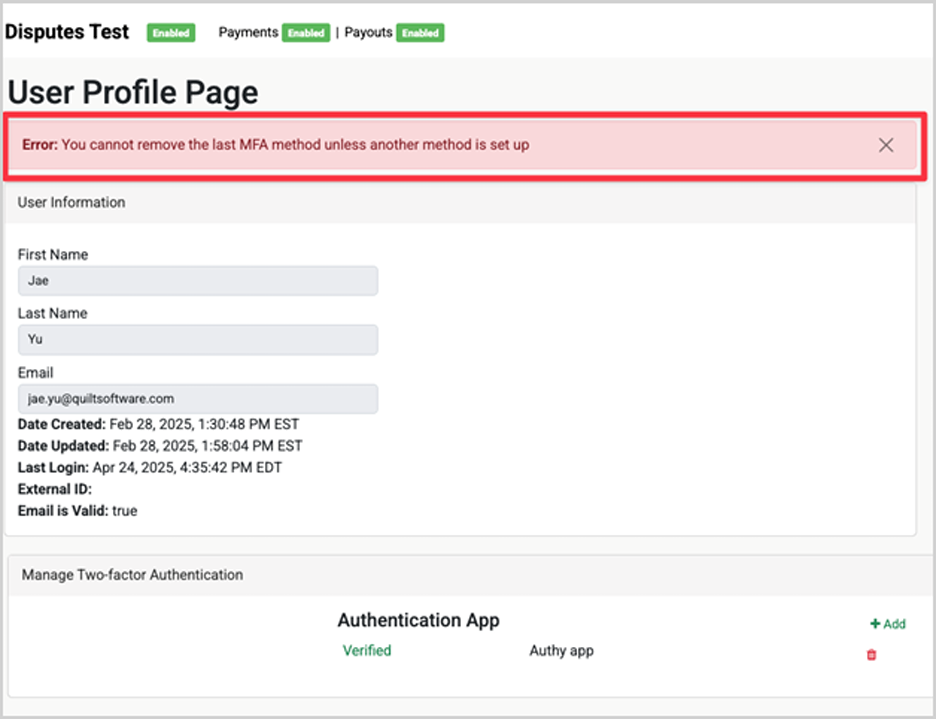The image size is (936, 719).
Task: Click into the Last Name field
Action: tap(198, 340)
